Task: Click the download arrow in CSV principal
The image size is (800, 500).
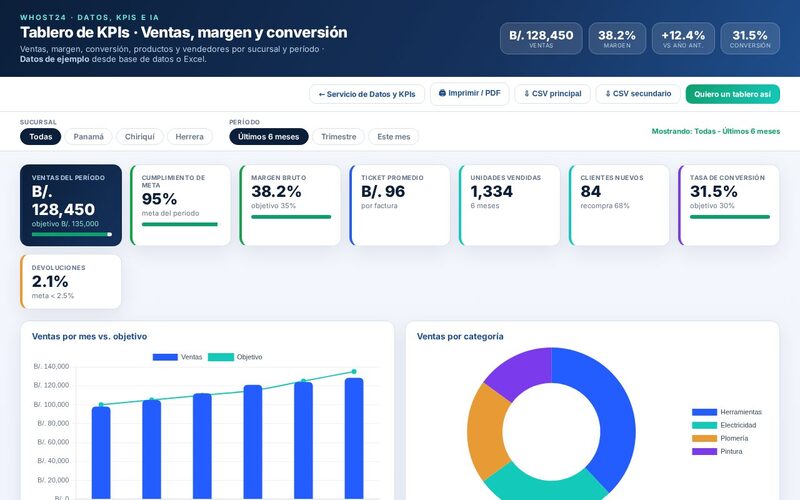Action: point(527,94)
